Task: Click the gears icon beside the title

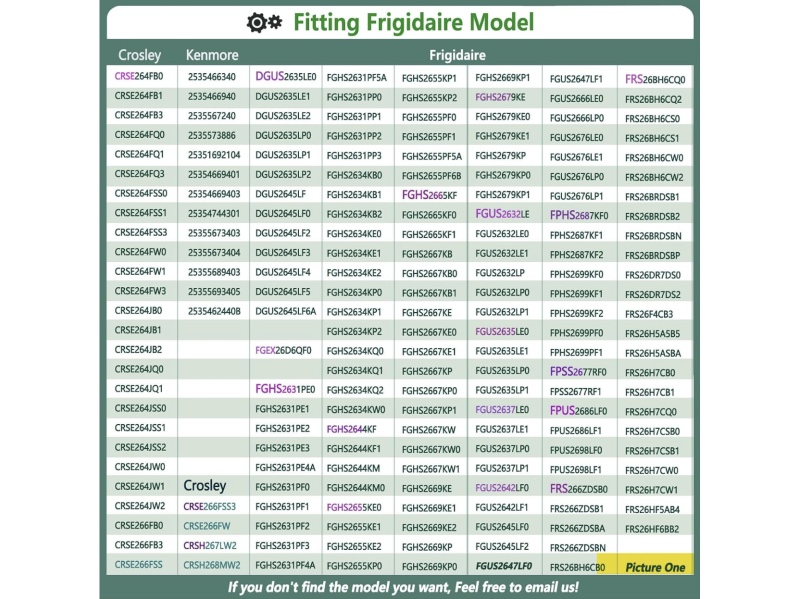Action: tap(263, 22)
